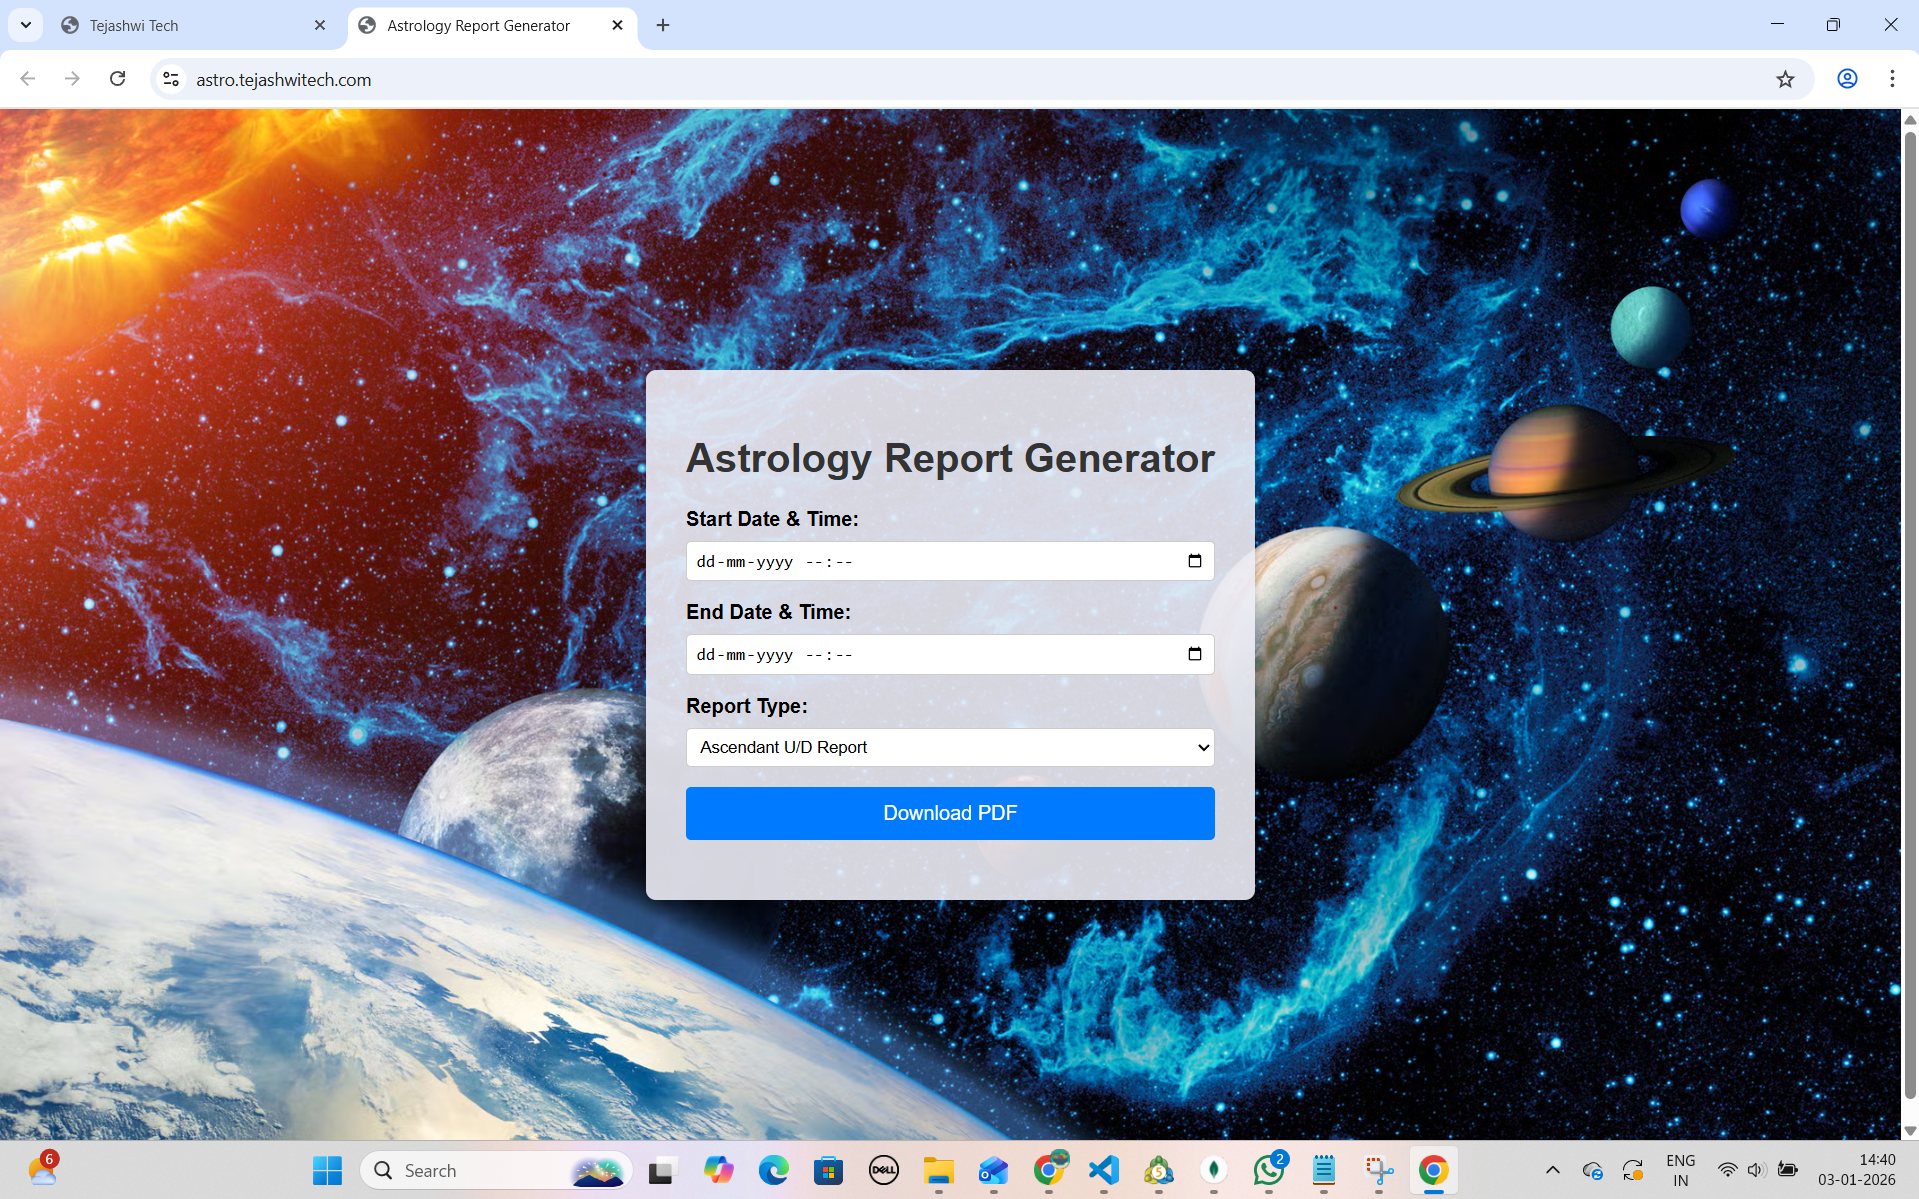
Task: Reload the astrology page
Action: click(x=117, y=79)
